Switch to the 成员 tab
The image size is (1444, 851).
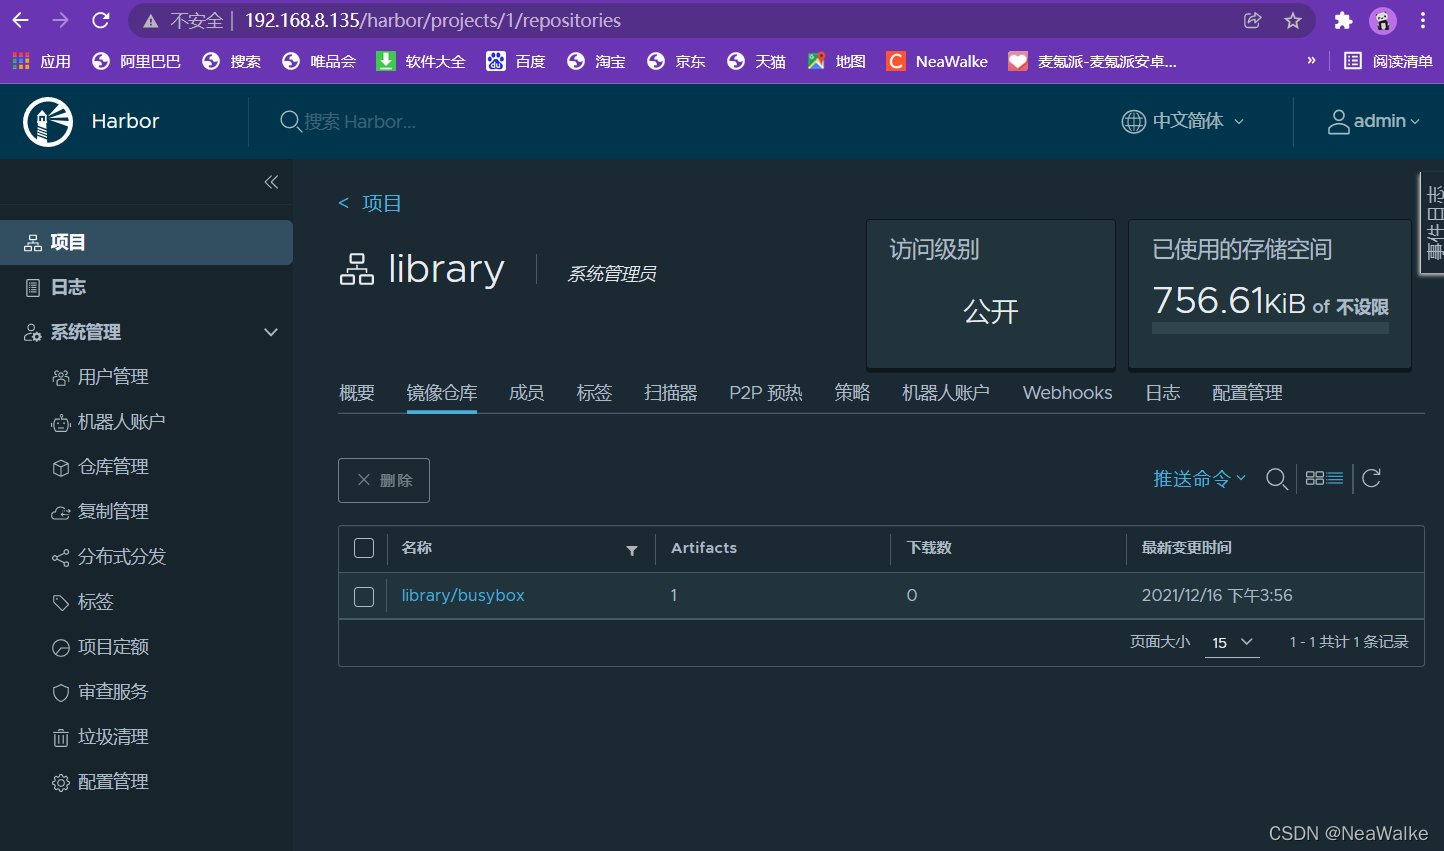pyautogui.click(x=527, y=393)
